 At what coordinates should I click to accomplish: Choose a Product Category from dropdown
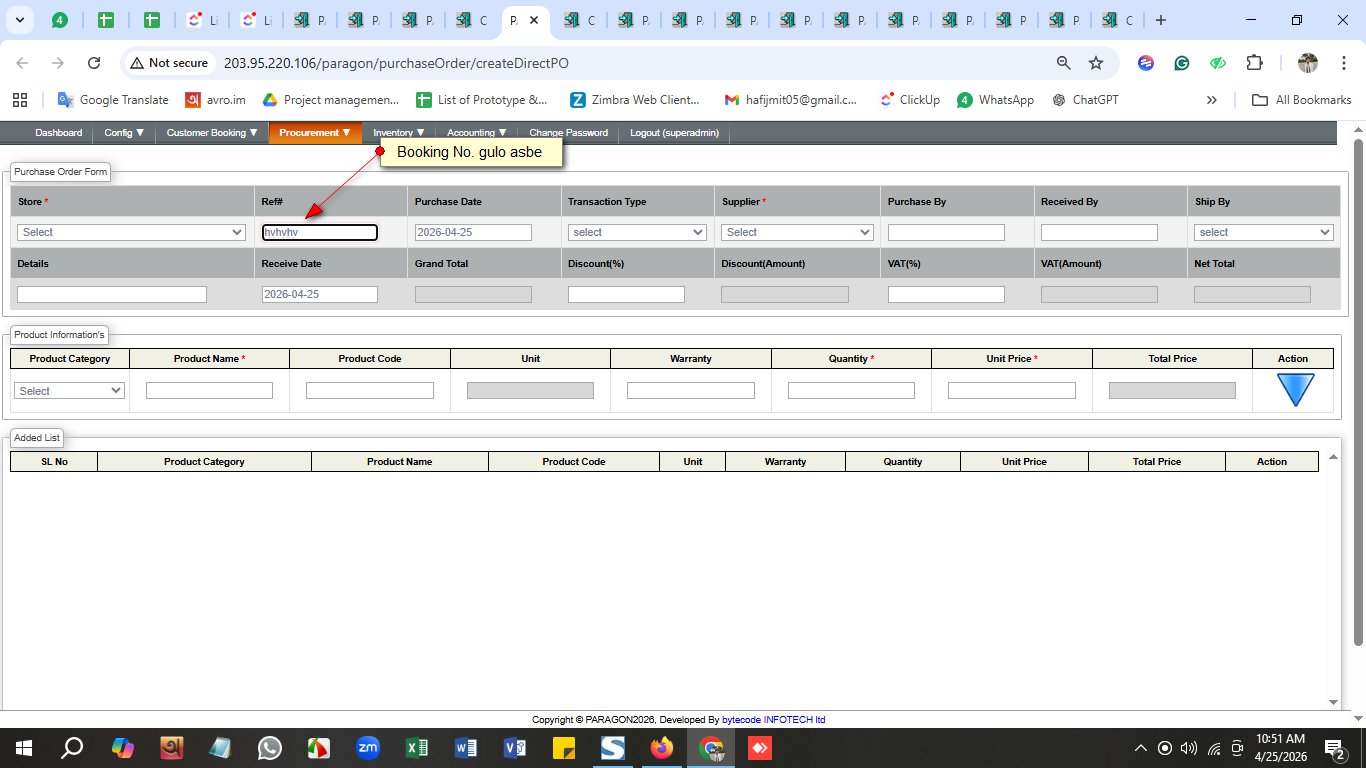[x=70, y=391]
